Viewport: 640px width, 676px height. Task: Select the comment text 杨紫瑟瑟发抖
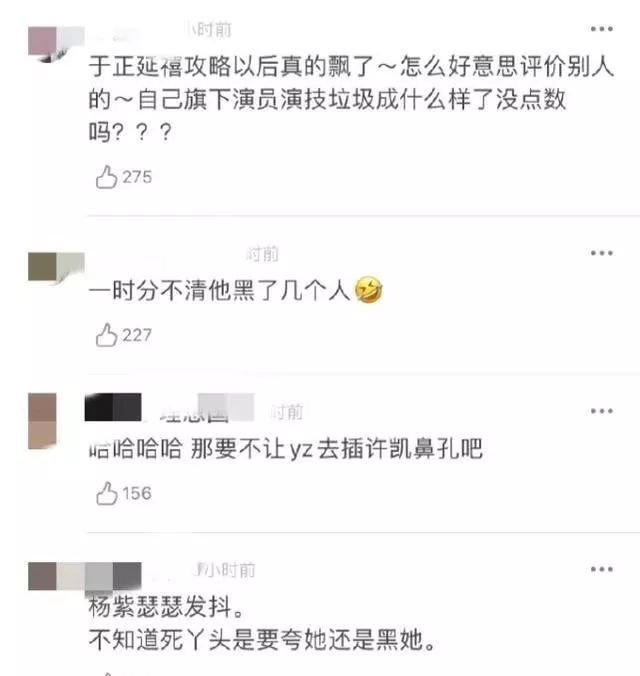tap(166, 607)
